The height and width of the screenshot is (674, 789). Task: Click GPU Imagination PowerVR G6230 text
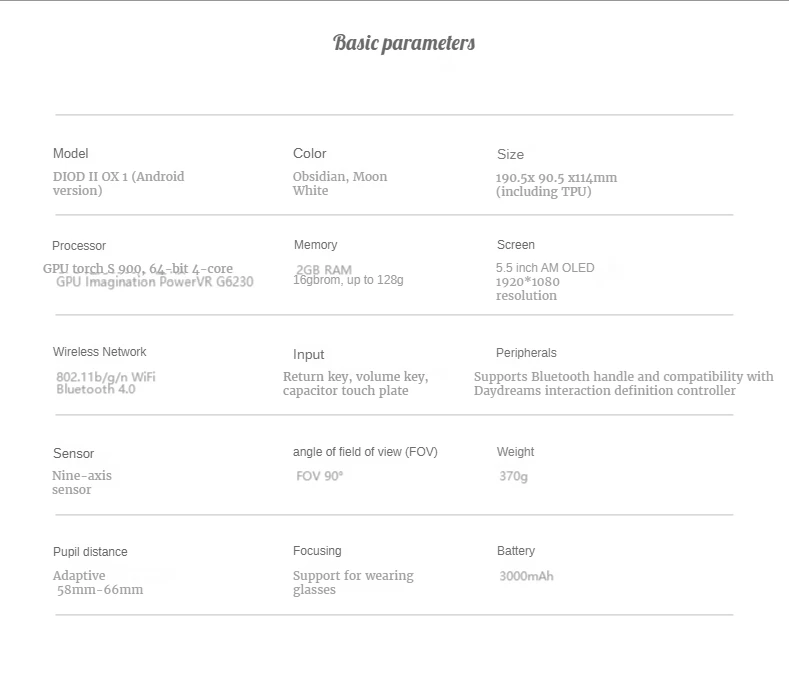point(155,282)
